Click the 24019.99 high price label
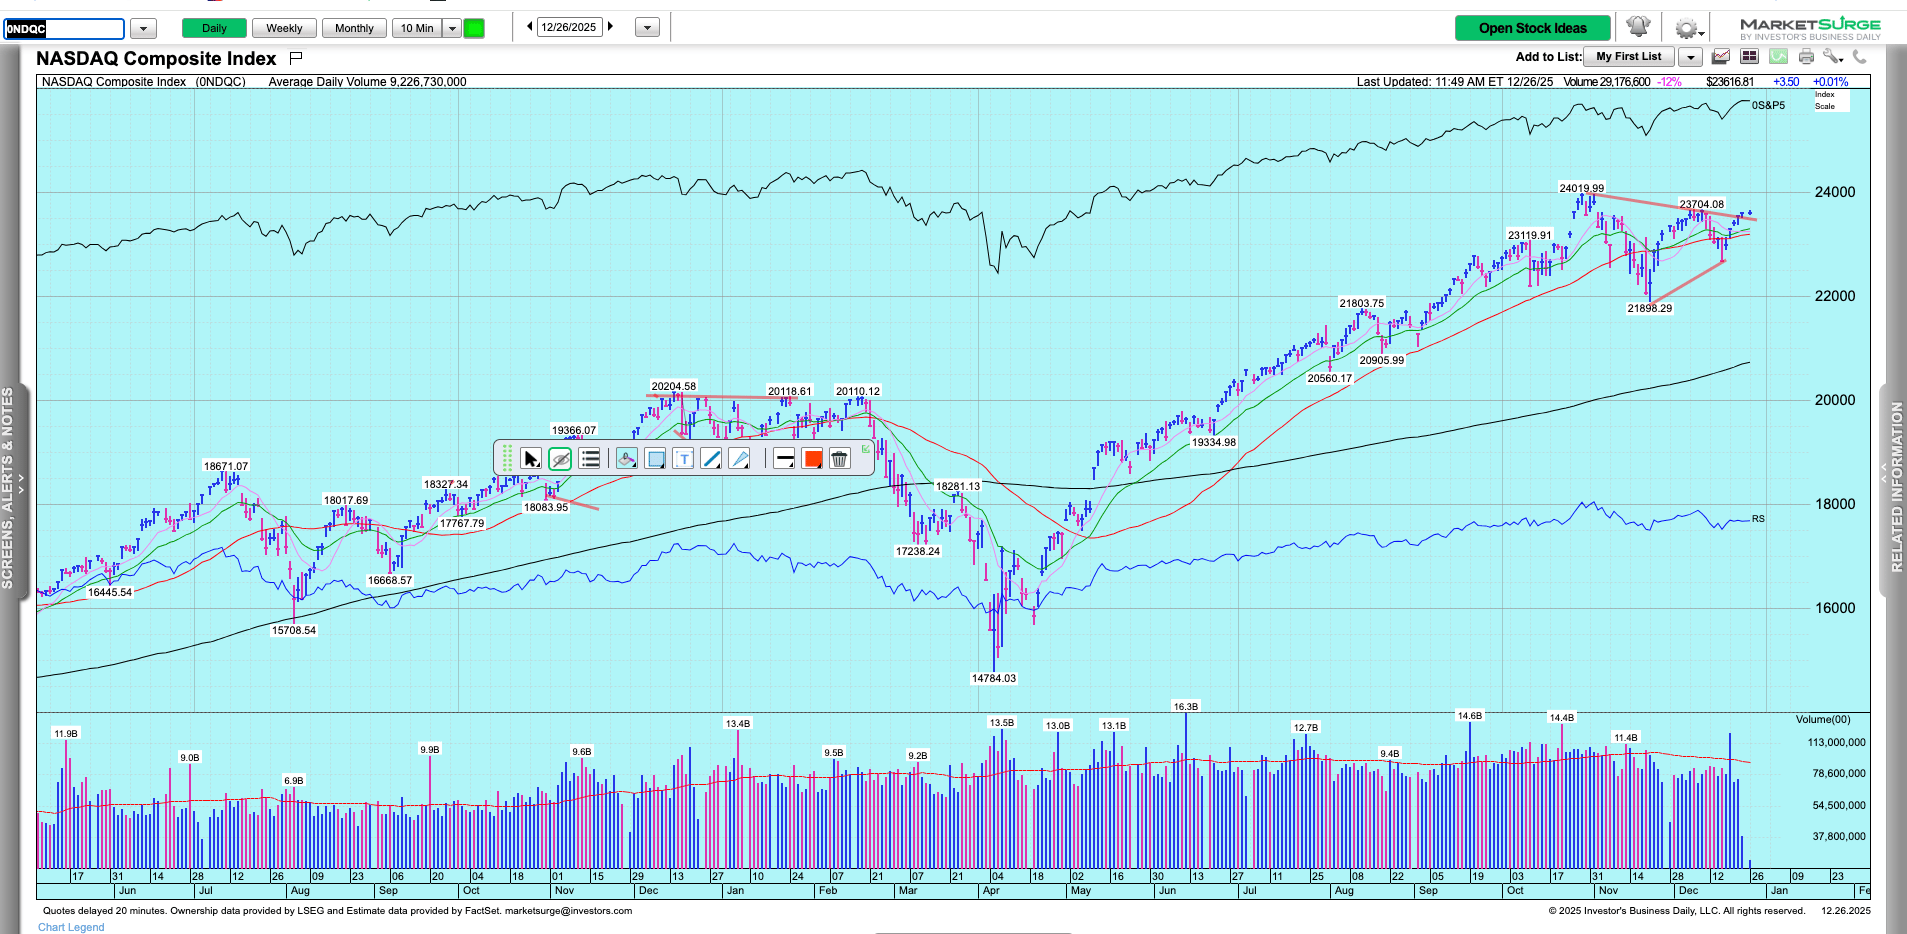The width and height of the screenshot is (1907, 934). [x=1581, y=188]
